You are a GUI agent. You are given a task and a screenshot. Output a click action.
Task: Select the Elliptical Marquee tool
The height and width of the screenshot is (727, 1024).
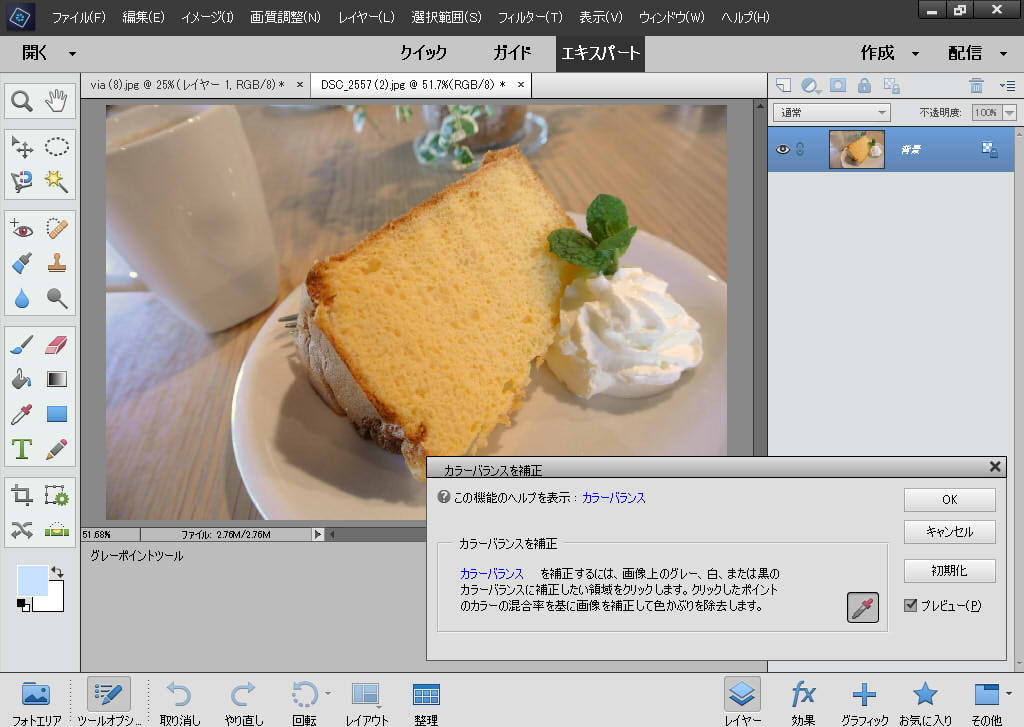57,146
